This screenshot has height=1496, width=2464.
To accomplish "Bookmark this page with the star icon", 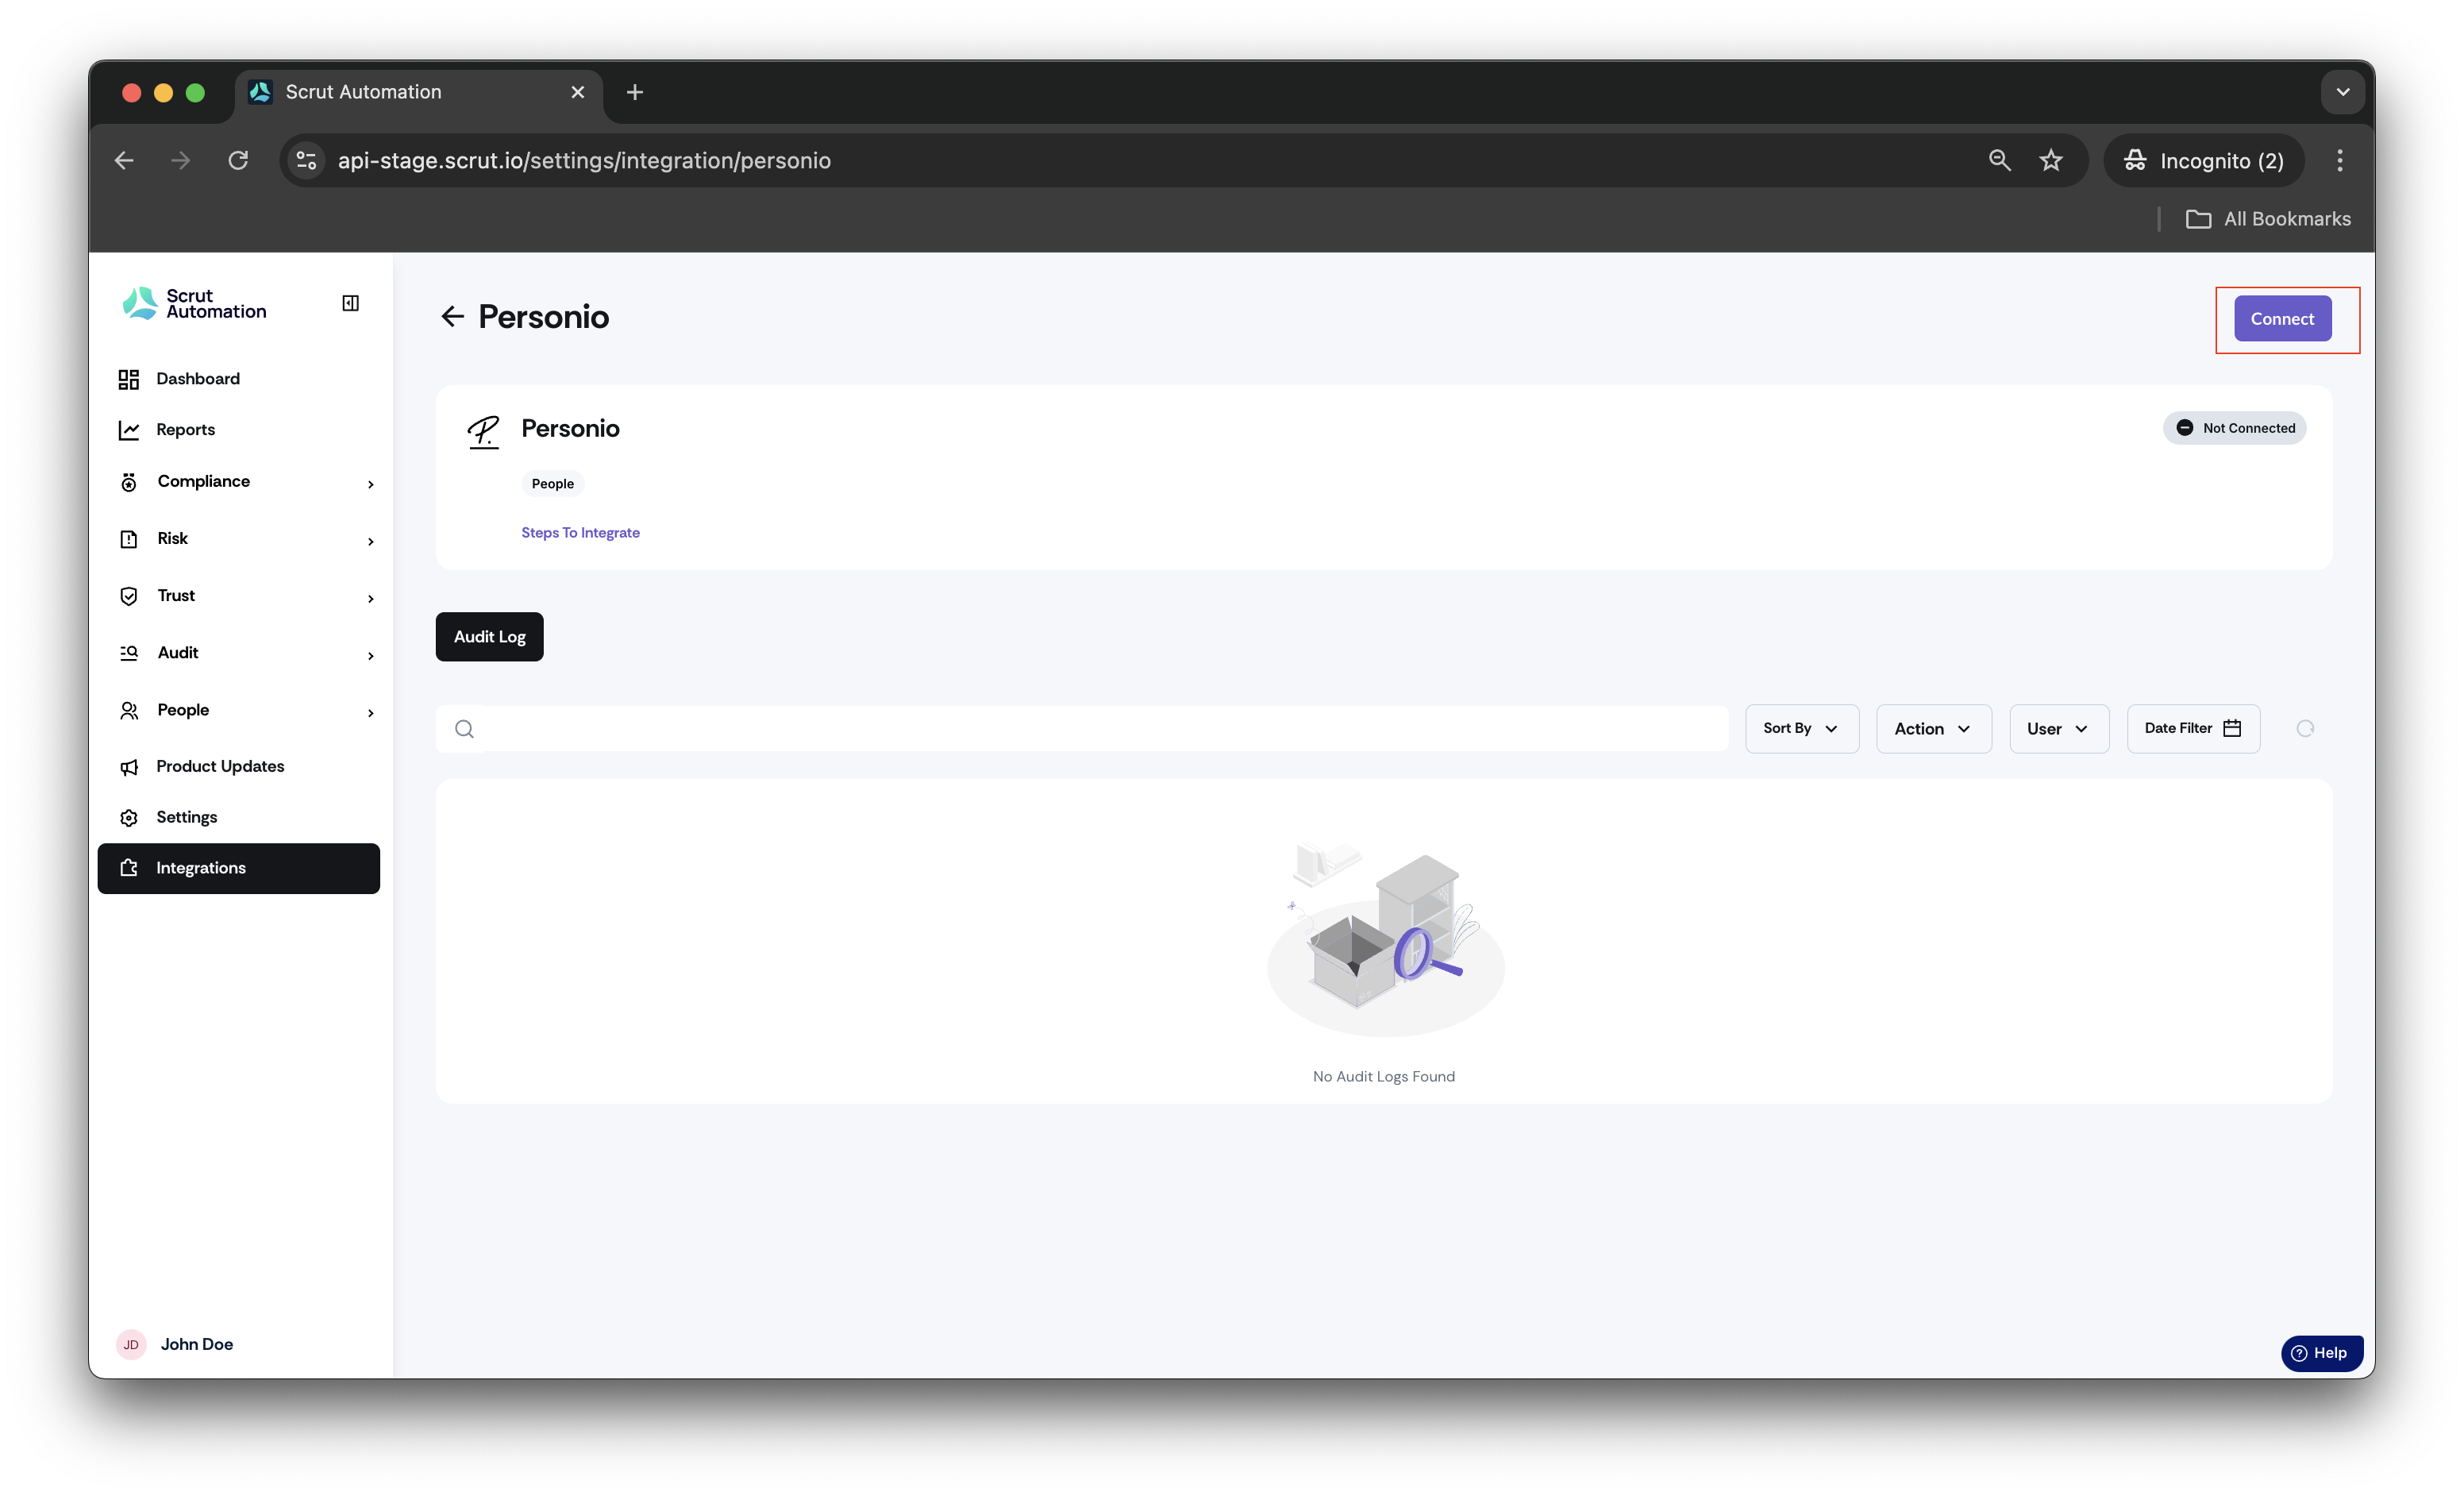I will click(2051, 161).
